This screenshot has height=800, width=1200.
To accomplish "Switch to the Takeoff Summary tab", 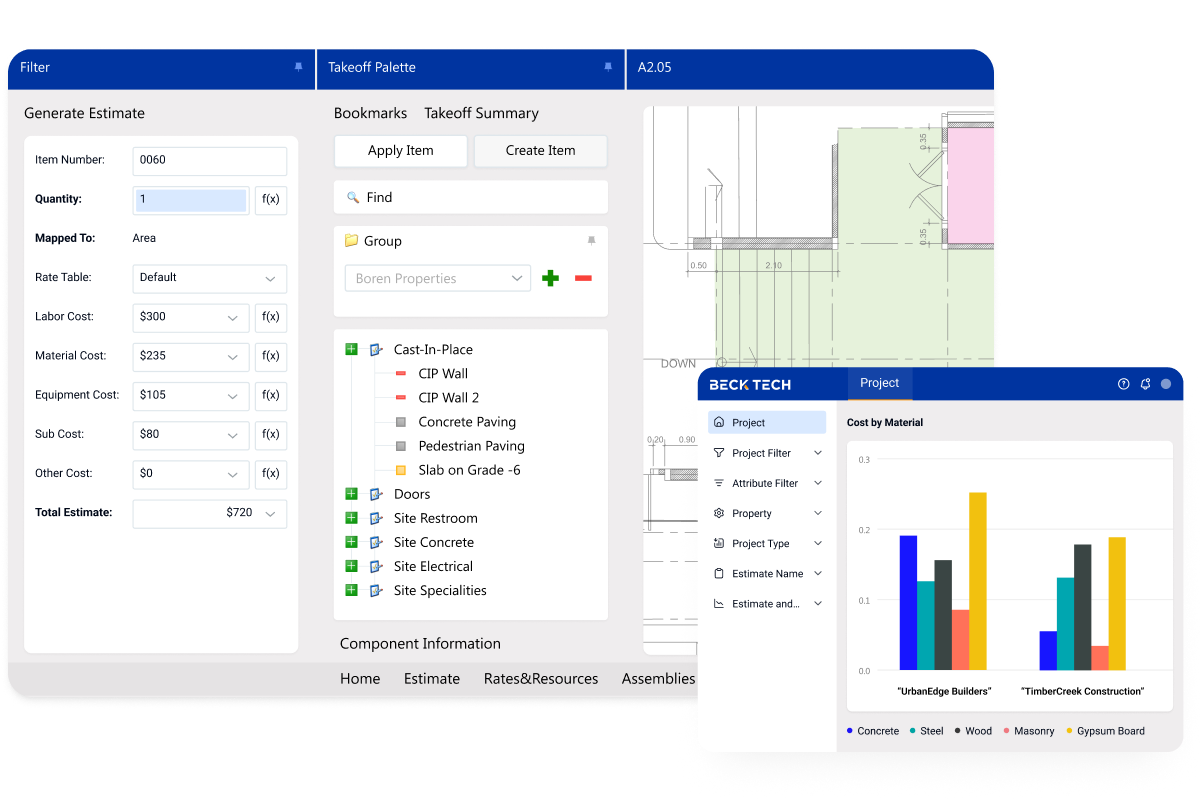I will pyautogui.click(x=481, y=113).
